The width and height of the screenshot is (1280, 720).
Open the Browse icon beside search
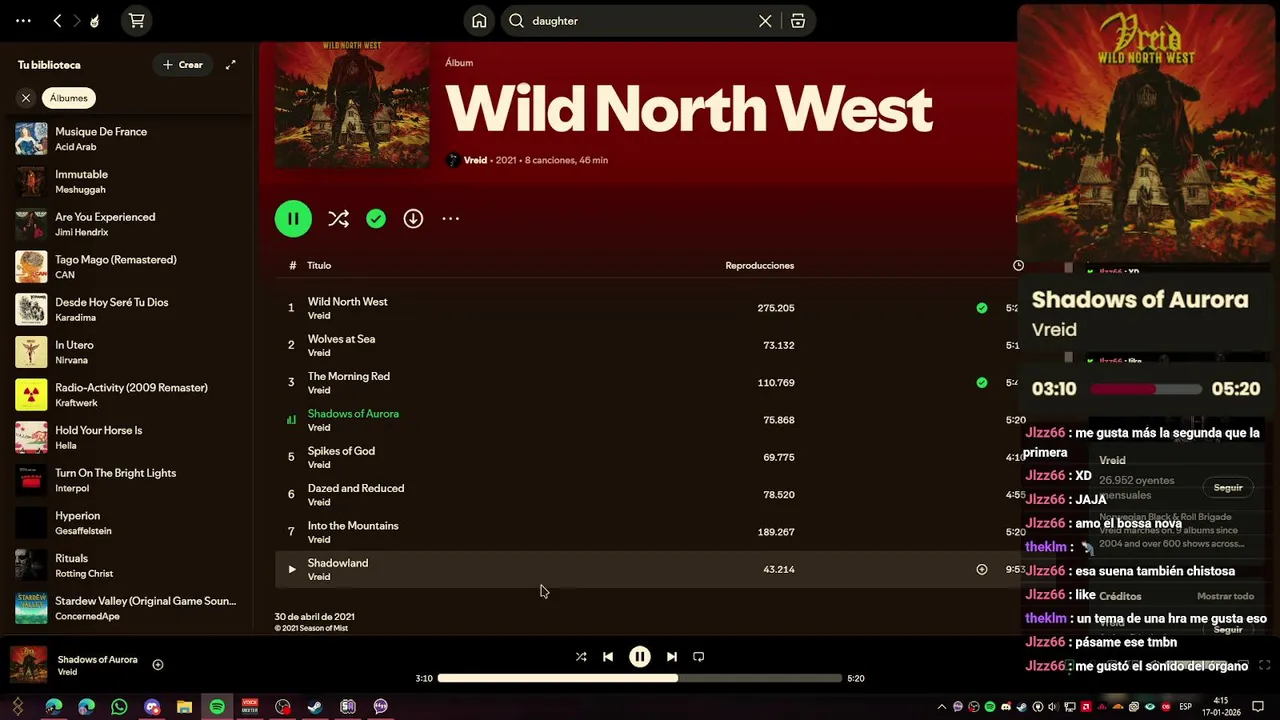(798, 21)
